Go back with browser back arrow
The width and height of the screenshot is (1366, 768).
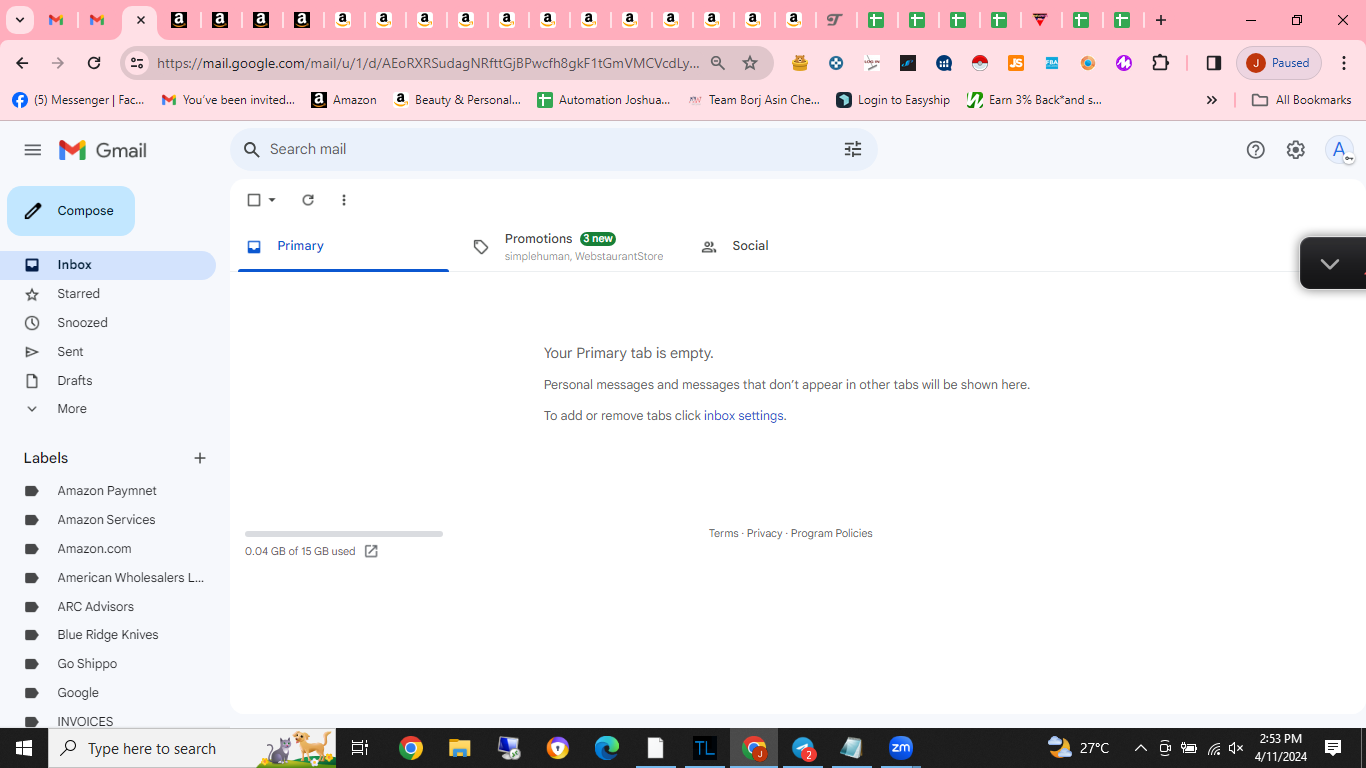[22, 63]
